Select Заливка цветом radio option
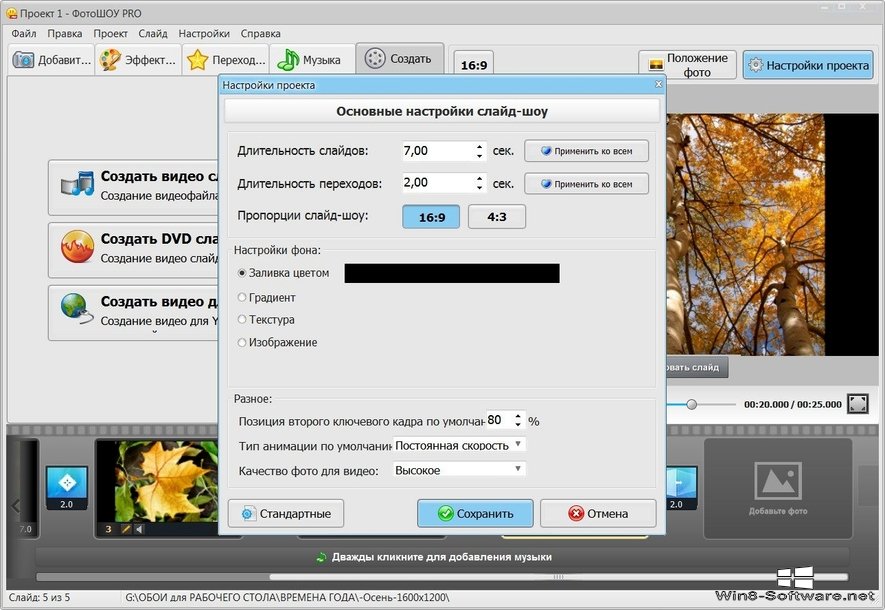Viewport: 885px width, 610px height. 283,273
